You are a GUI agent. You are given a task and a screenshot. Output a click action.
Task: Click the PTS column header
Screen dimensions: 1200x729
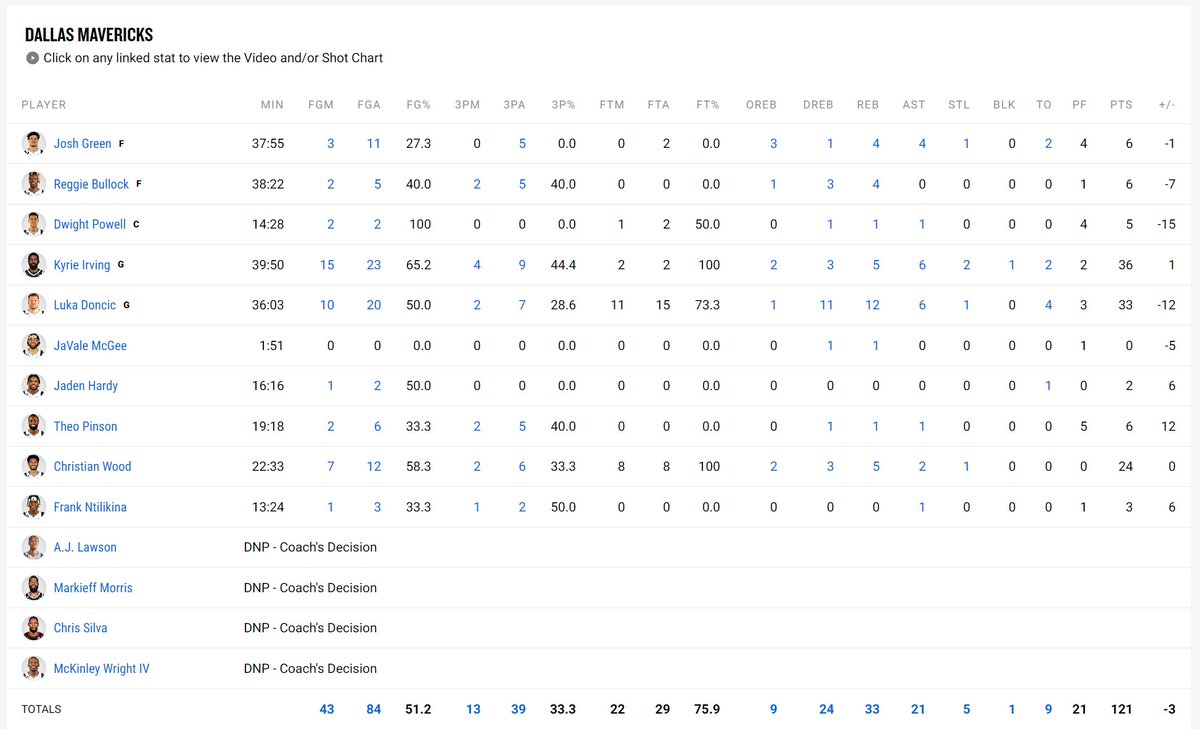(x=1121, y=105)
